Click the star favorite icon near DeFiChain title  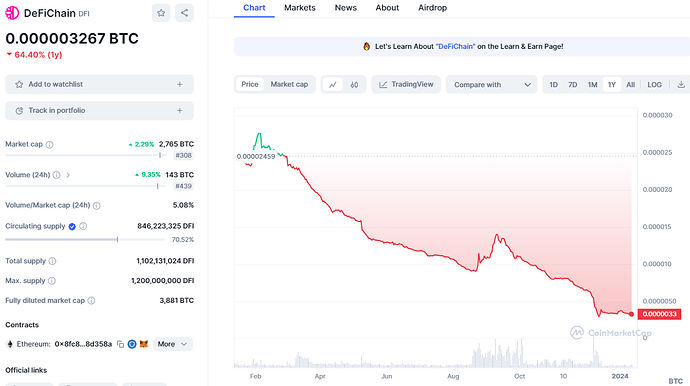click(x=161, y=13)
